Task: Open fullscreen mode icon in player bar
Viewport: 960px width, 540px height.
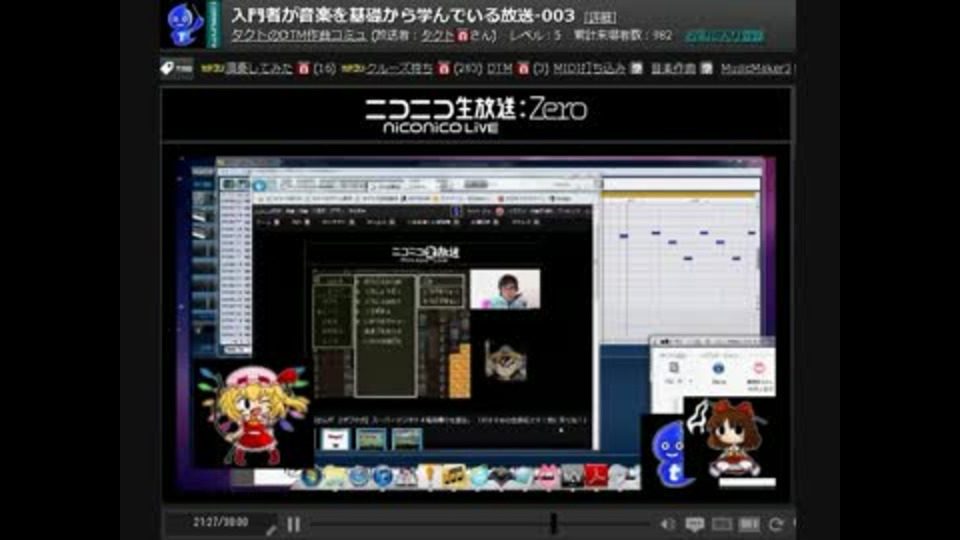Action: point(749,524)
